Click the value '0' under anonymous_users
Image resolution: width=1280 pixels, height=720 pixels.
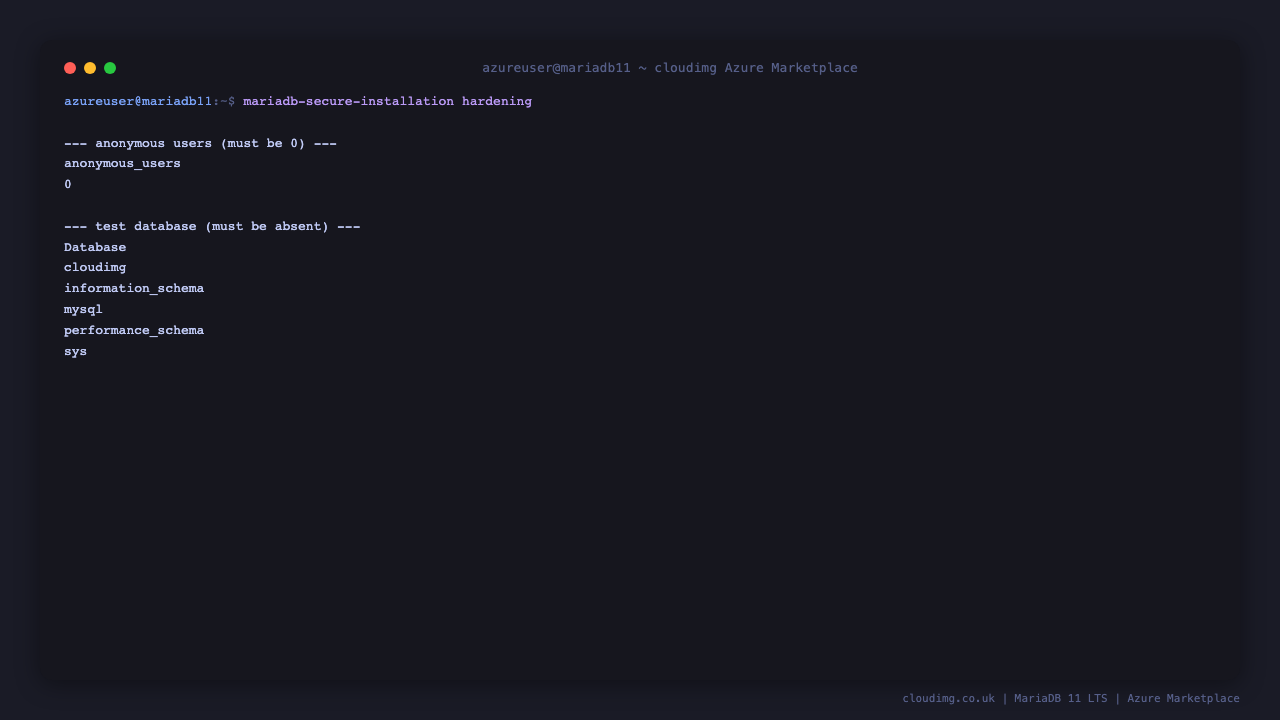[x=68, y=185]
